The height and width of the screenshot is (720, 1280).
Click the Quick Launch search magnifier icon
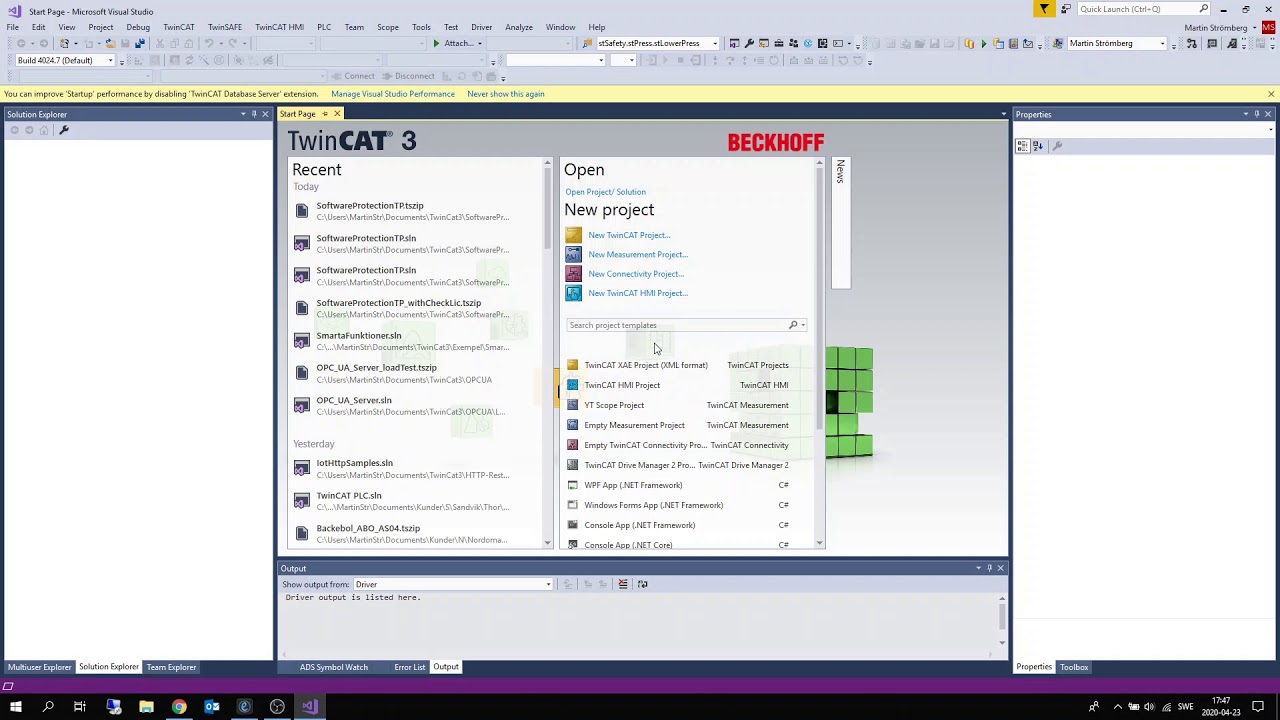point(1204,9)
